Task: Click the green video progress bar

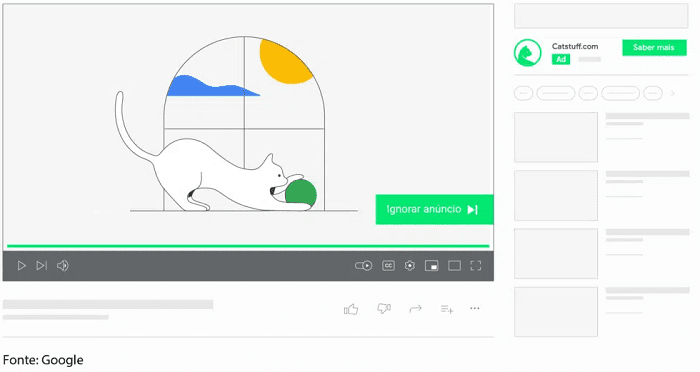Action: click(248, 246)
